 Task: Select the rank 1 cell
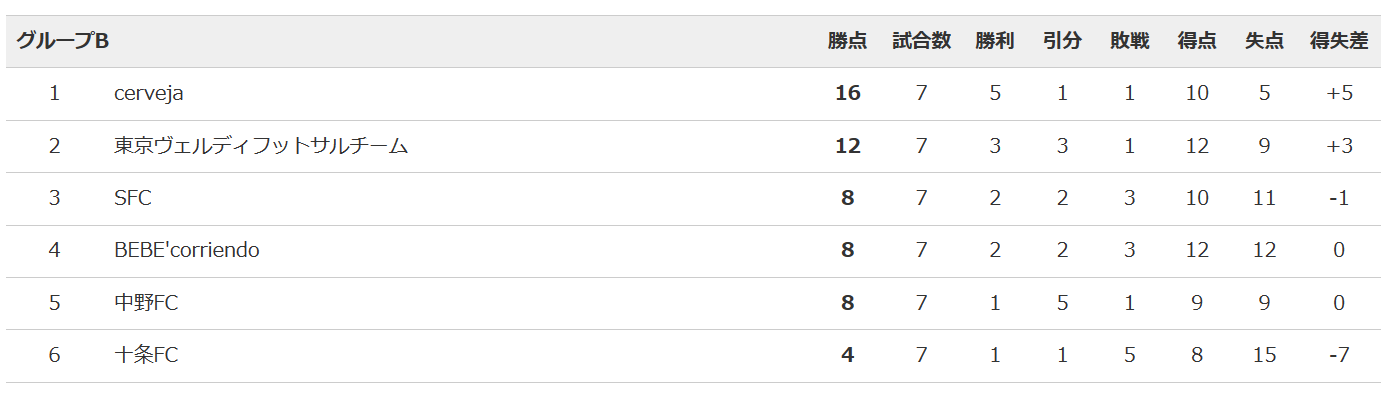(54, 93)
